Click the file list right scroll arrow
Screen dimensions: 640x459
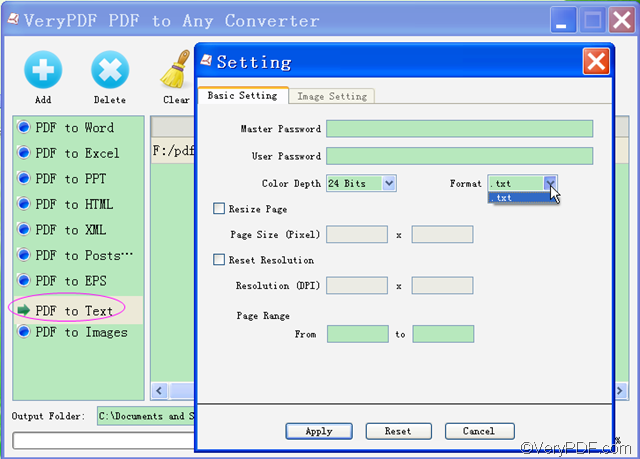(620, 391)
